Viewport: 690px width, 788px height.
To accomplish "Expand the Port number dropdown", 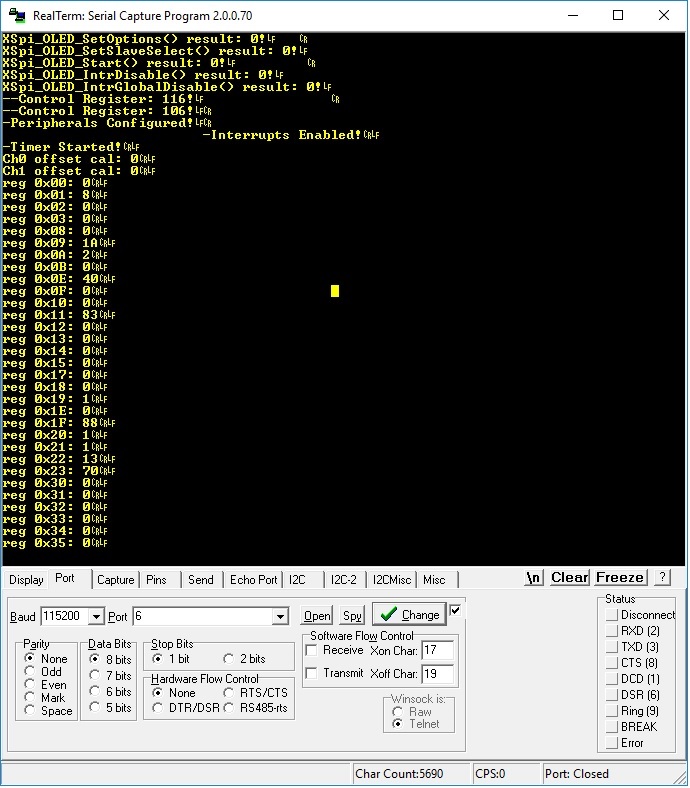I will click(x=281, y=617).
